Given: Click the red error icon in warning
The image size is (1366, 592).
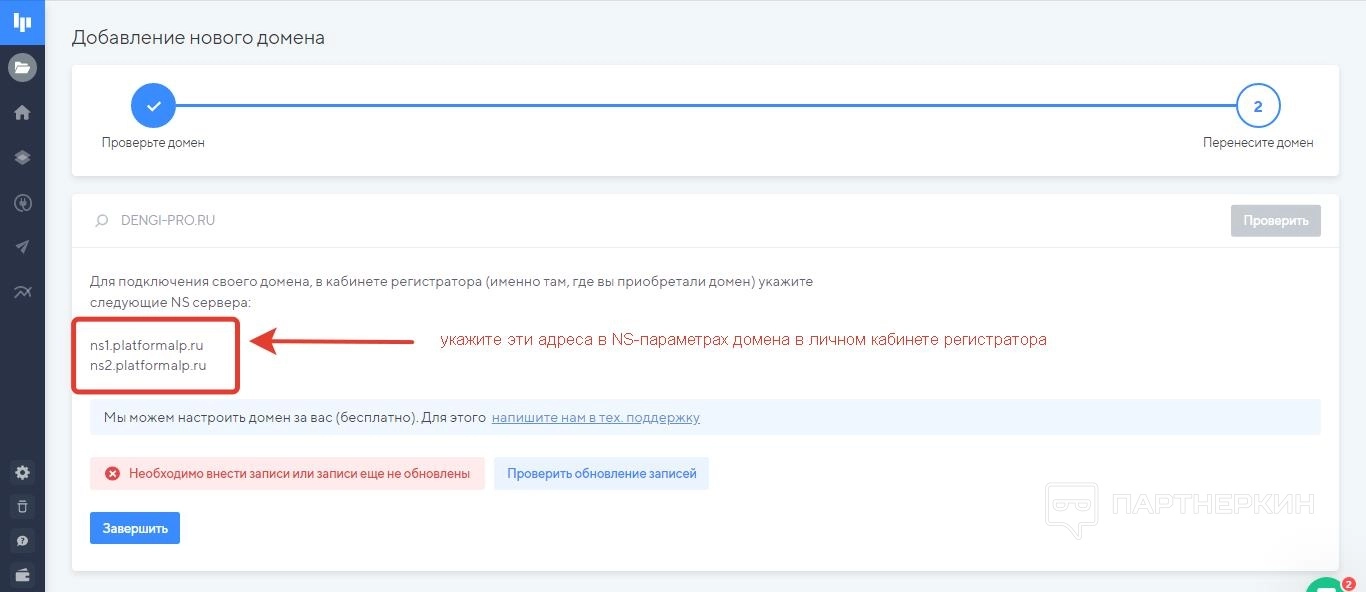Looking at the screenshot, I should [x=112, y=474].
